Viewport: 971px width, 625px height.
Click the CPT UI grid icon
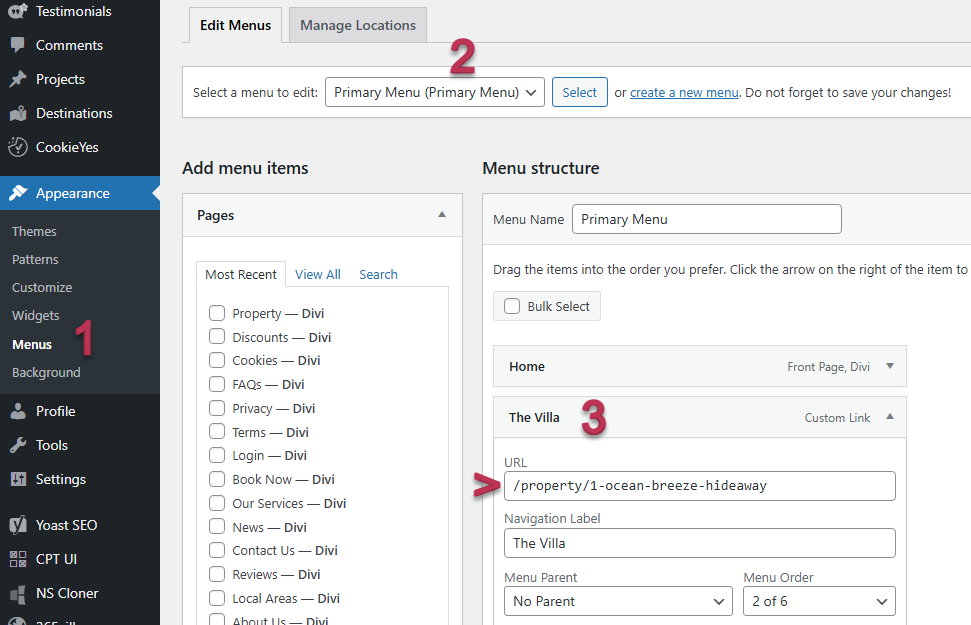click(x=17, y=559)
